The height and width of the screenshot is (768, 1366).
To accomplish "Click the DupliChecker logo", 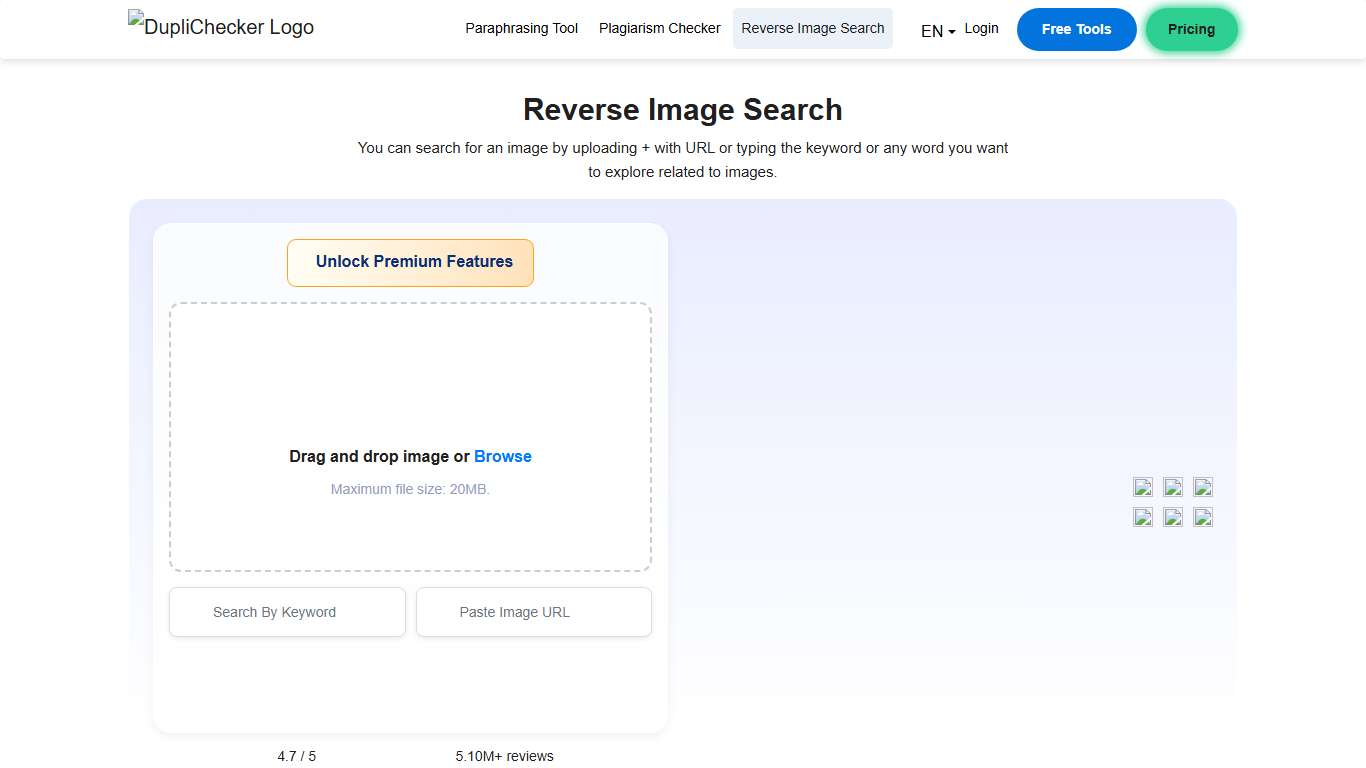I will (220, 27).
